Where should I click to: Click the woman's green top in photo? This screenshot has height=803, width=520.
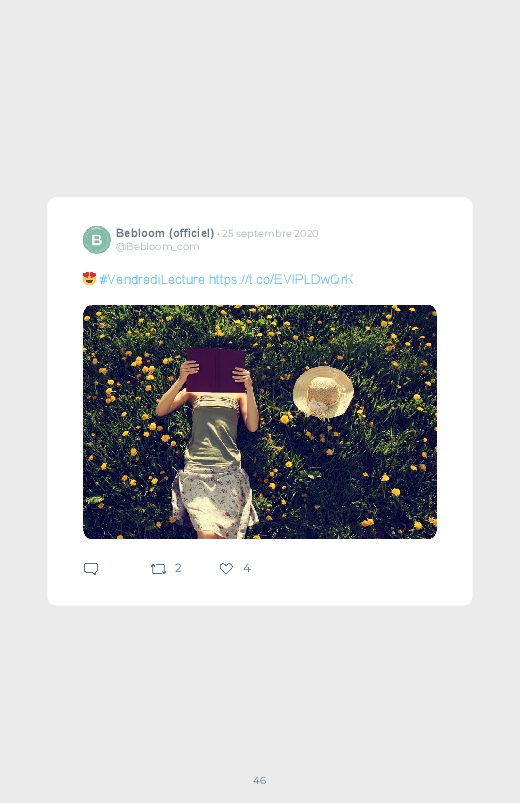click(214, 433)
